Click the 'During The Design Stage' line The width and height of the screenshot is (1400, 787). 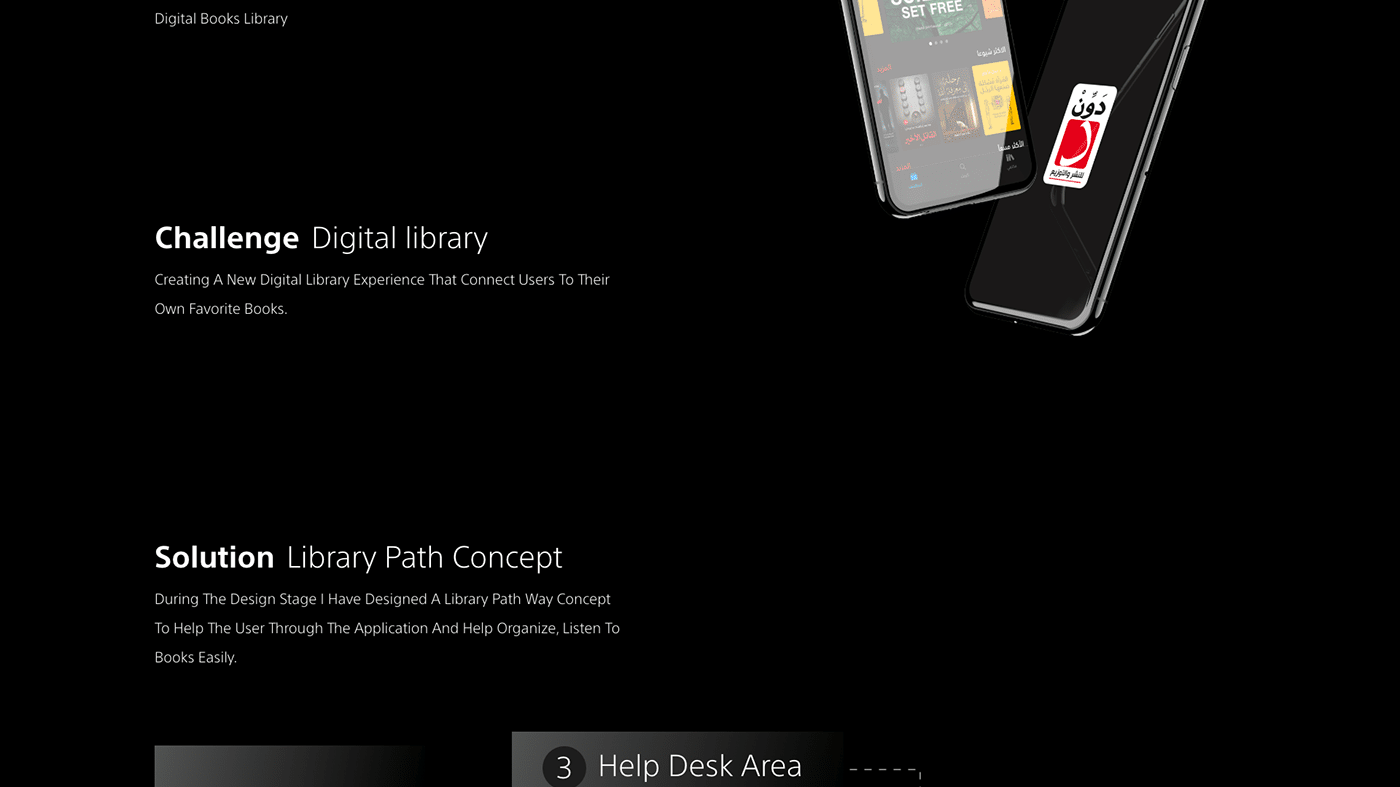(x=383, y=599)
